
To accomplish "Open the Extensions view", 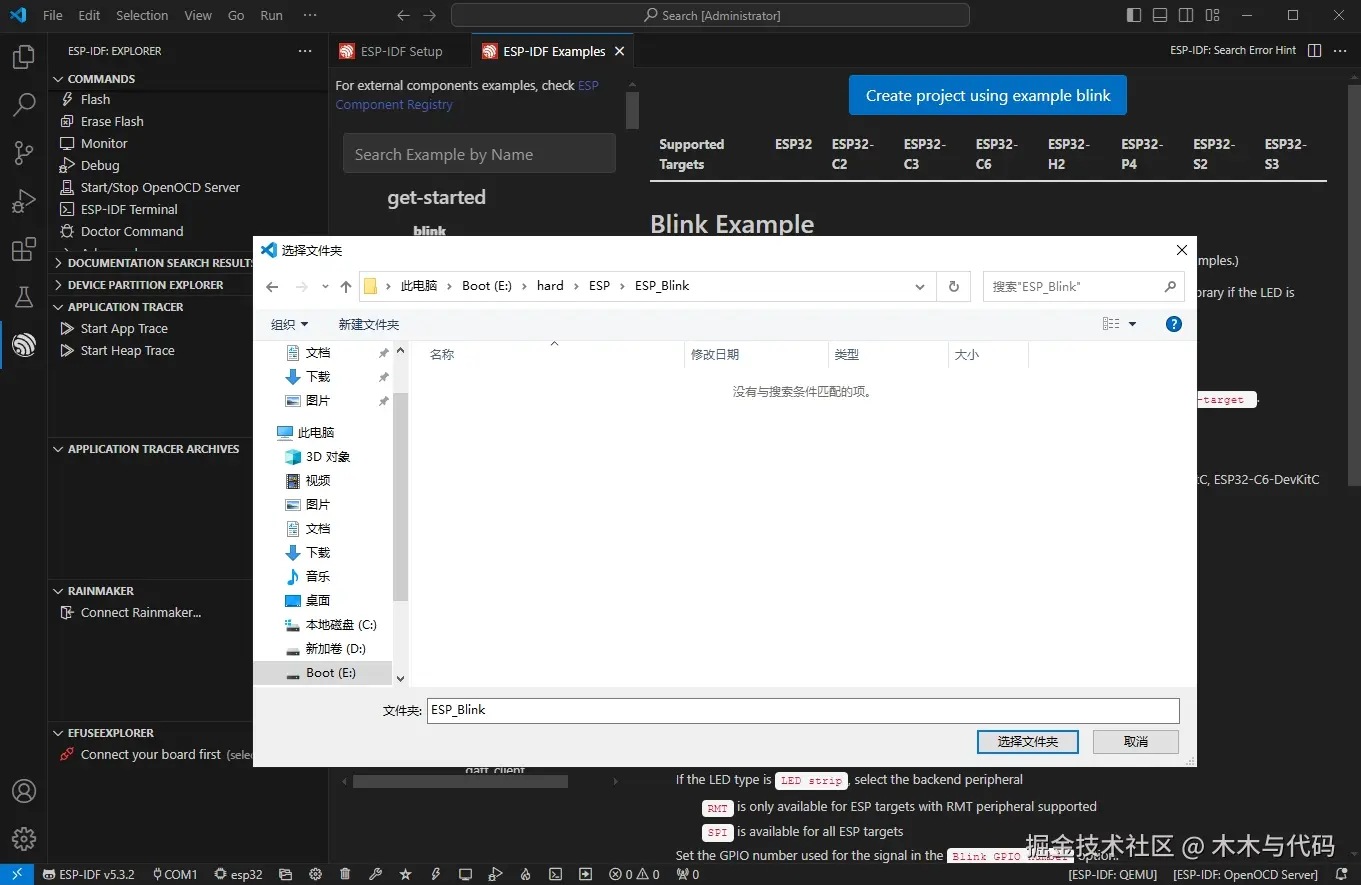I will (24, 249).
